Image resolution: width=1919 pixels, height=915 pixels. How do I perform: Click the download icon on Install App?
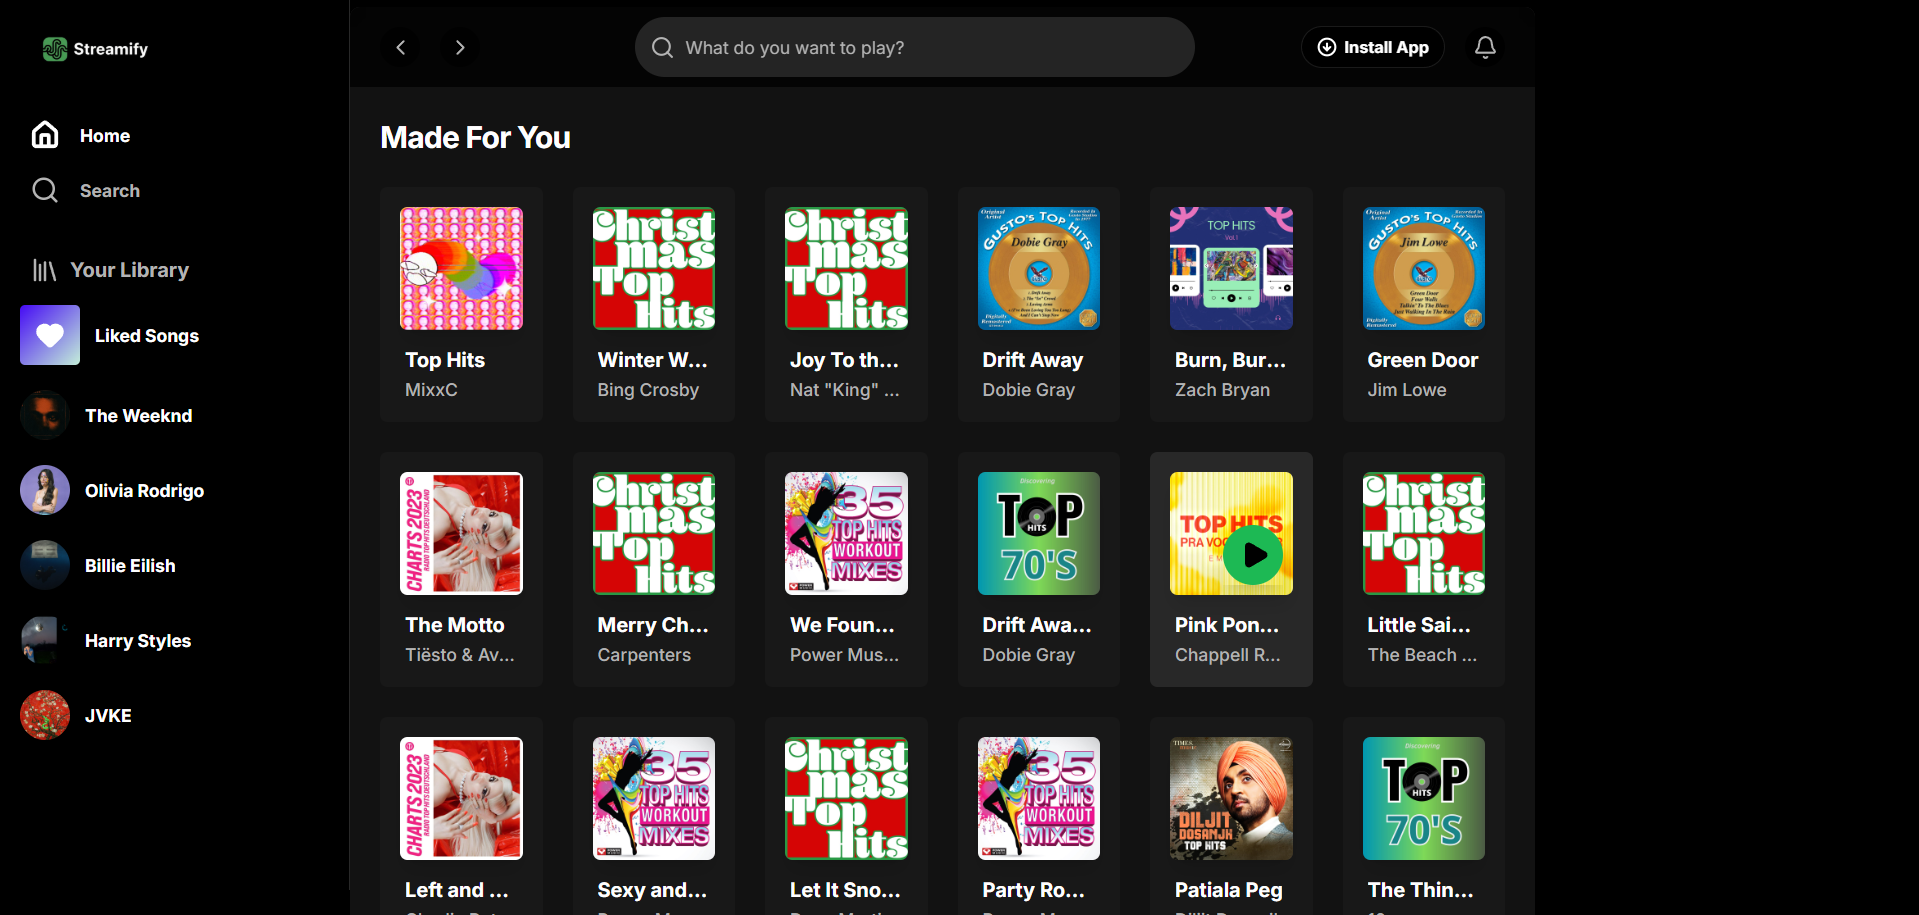click(x=1326, y=47)
